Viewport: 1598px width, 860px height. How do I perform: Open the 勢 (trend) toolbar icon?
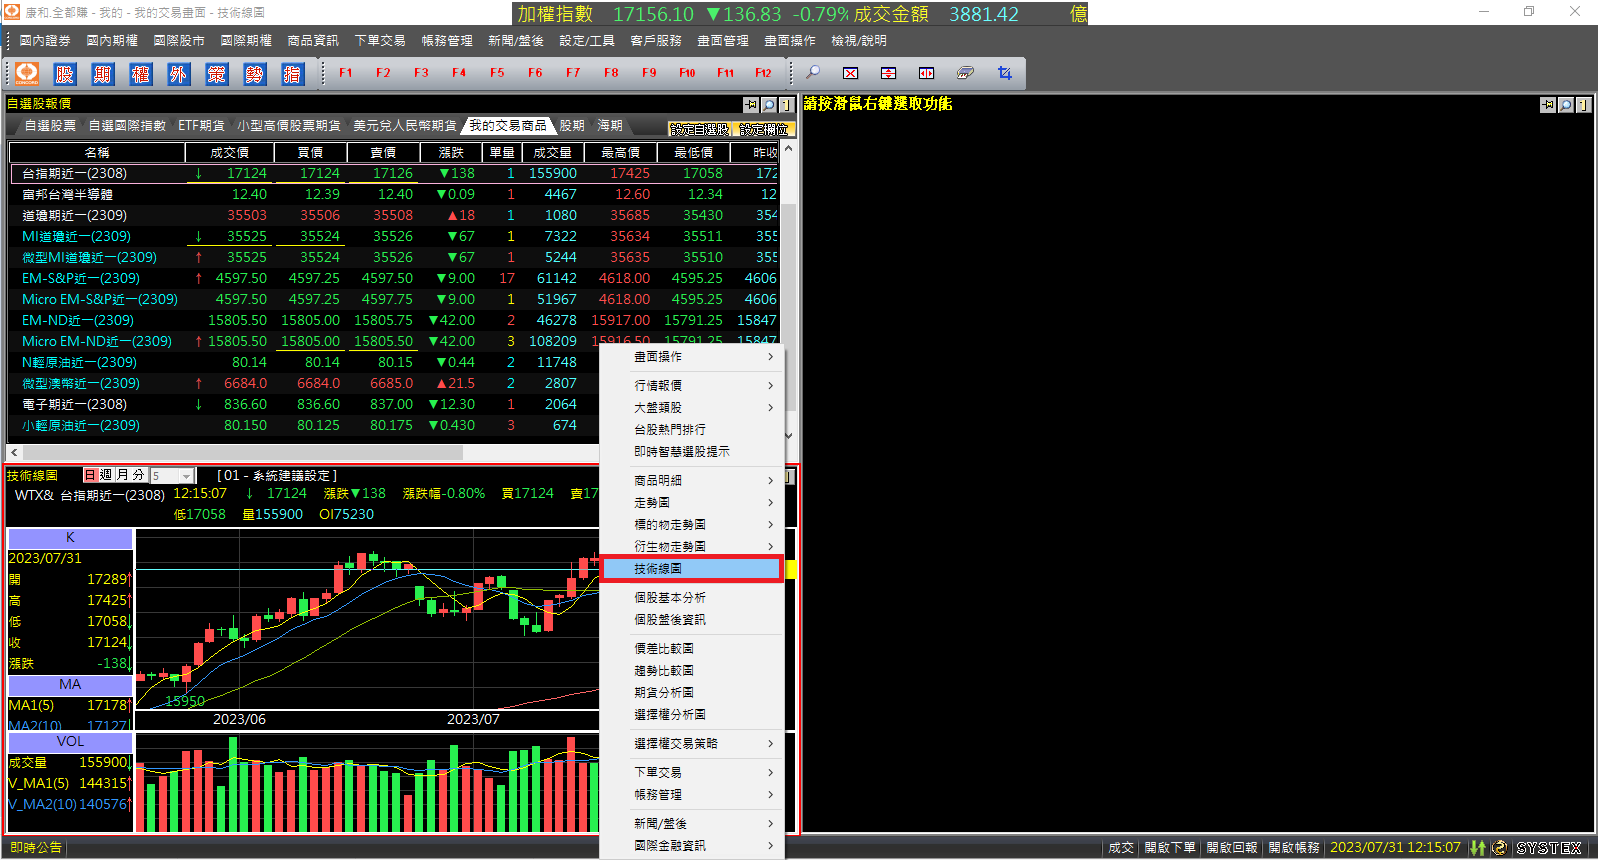tap(254, 73)
